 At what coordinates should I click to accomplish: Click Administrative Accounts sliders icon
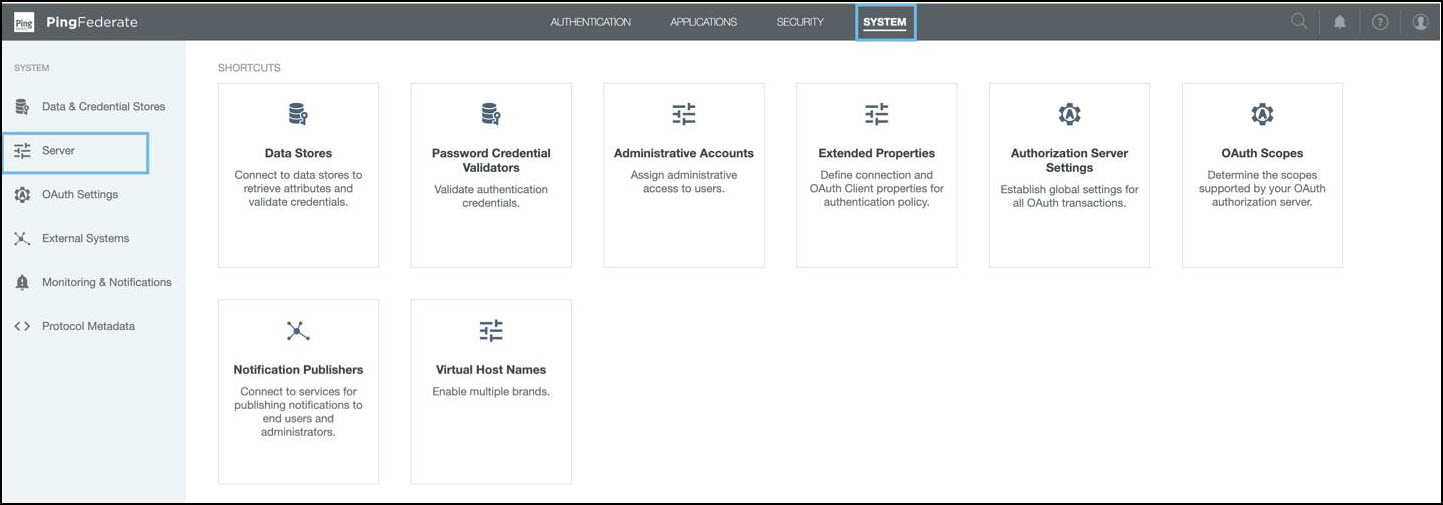point(684,114)
